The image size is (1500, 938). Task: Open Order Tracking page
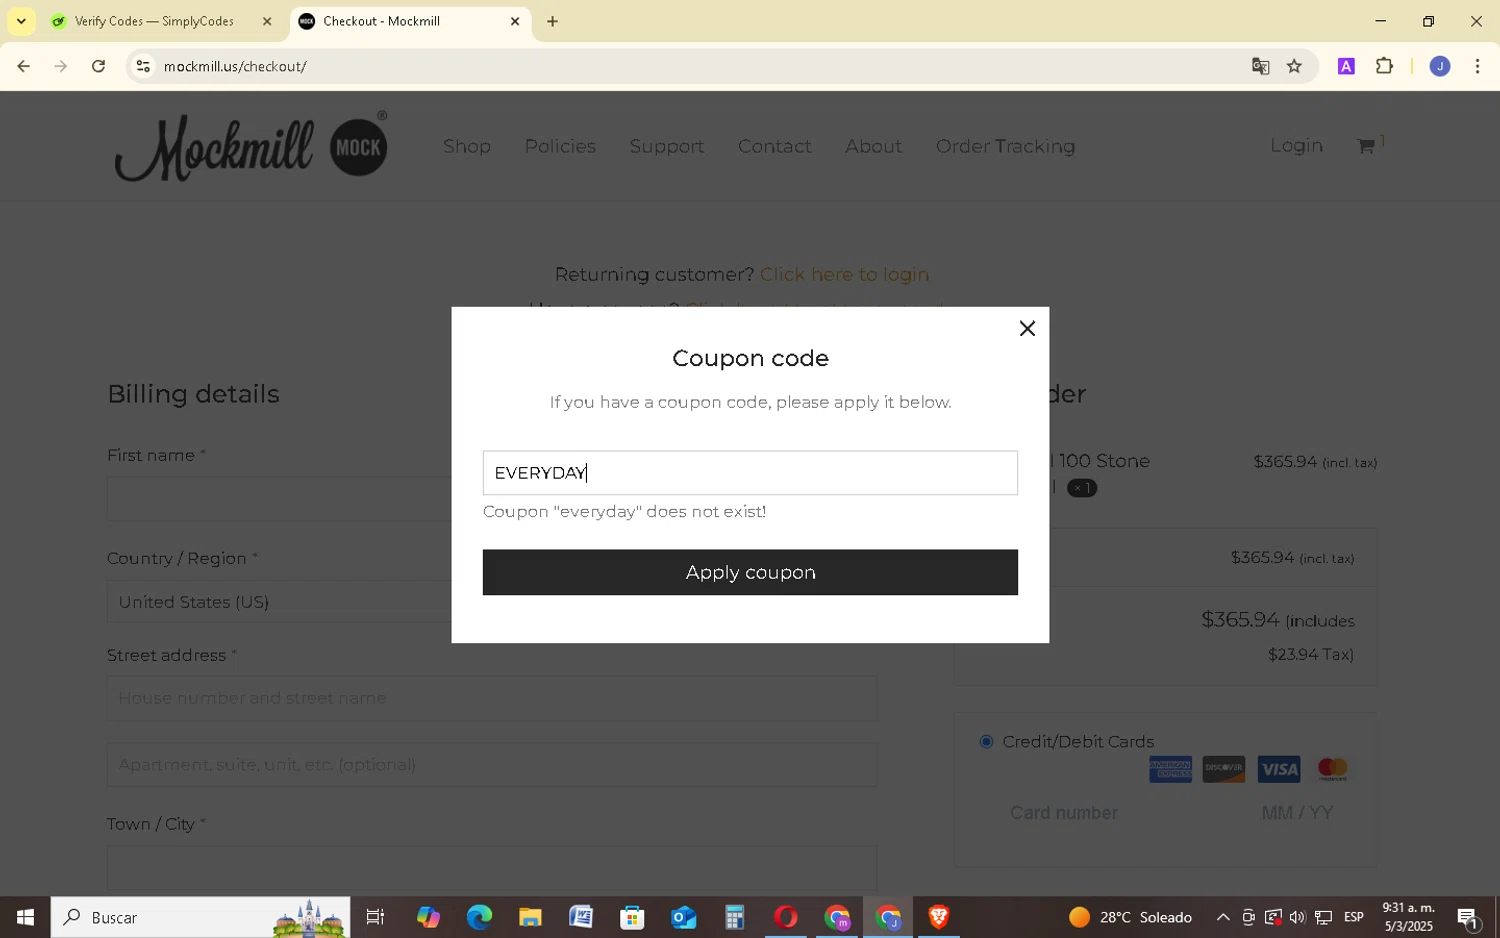pos(1005,146)
